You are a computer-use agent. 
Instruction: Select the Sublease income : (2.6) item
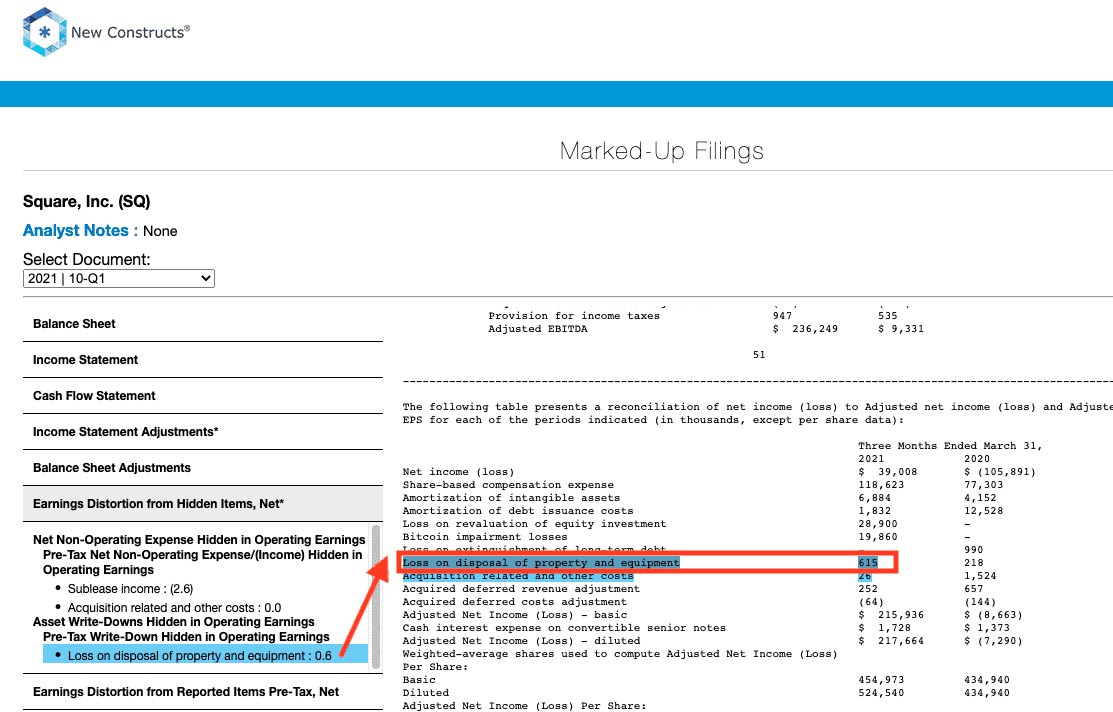[x=131, y=588]
